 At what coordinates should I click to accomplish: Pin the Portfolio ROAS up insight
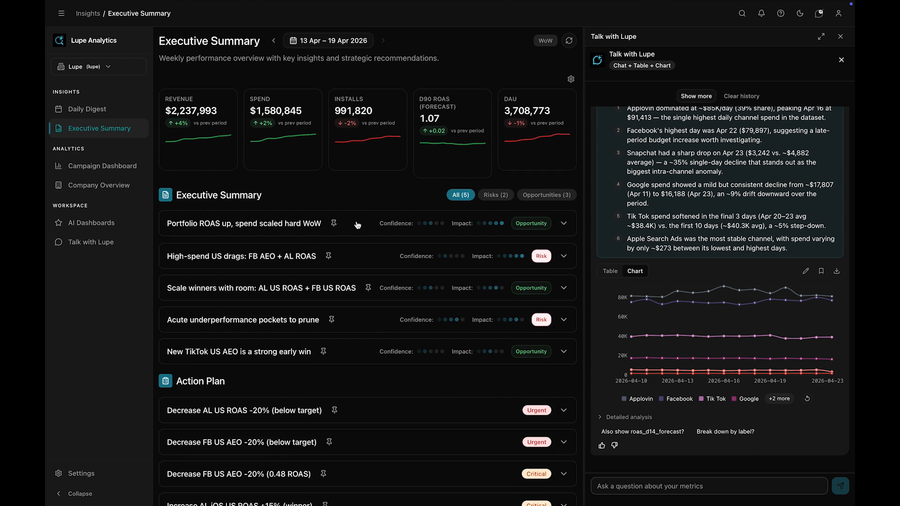(333, 223)
